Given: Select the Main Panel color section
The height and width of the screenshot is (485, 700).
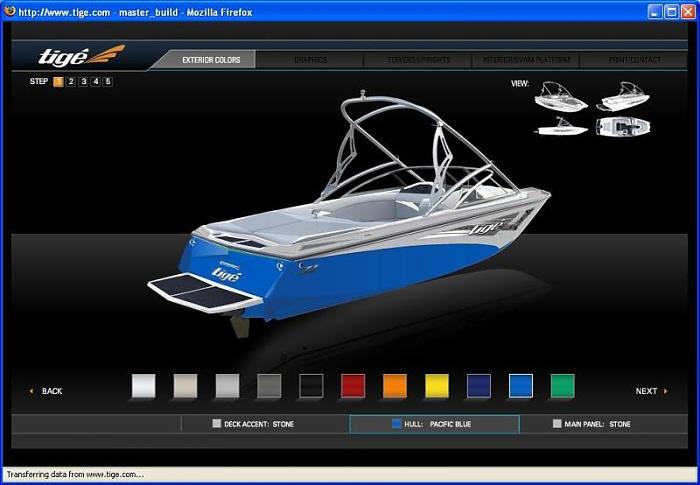Looking at the screenshot, I should (592, 424).
